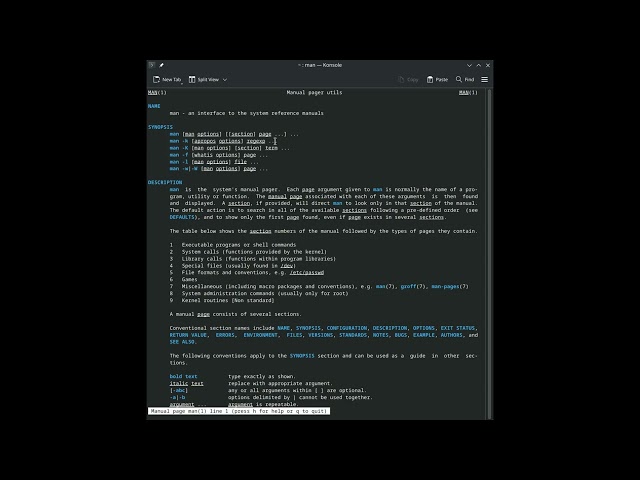Click the ENVIRONMENT section name
640x480 pixels.
point(260,335)
